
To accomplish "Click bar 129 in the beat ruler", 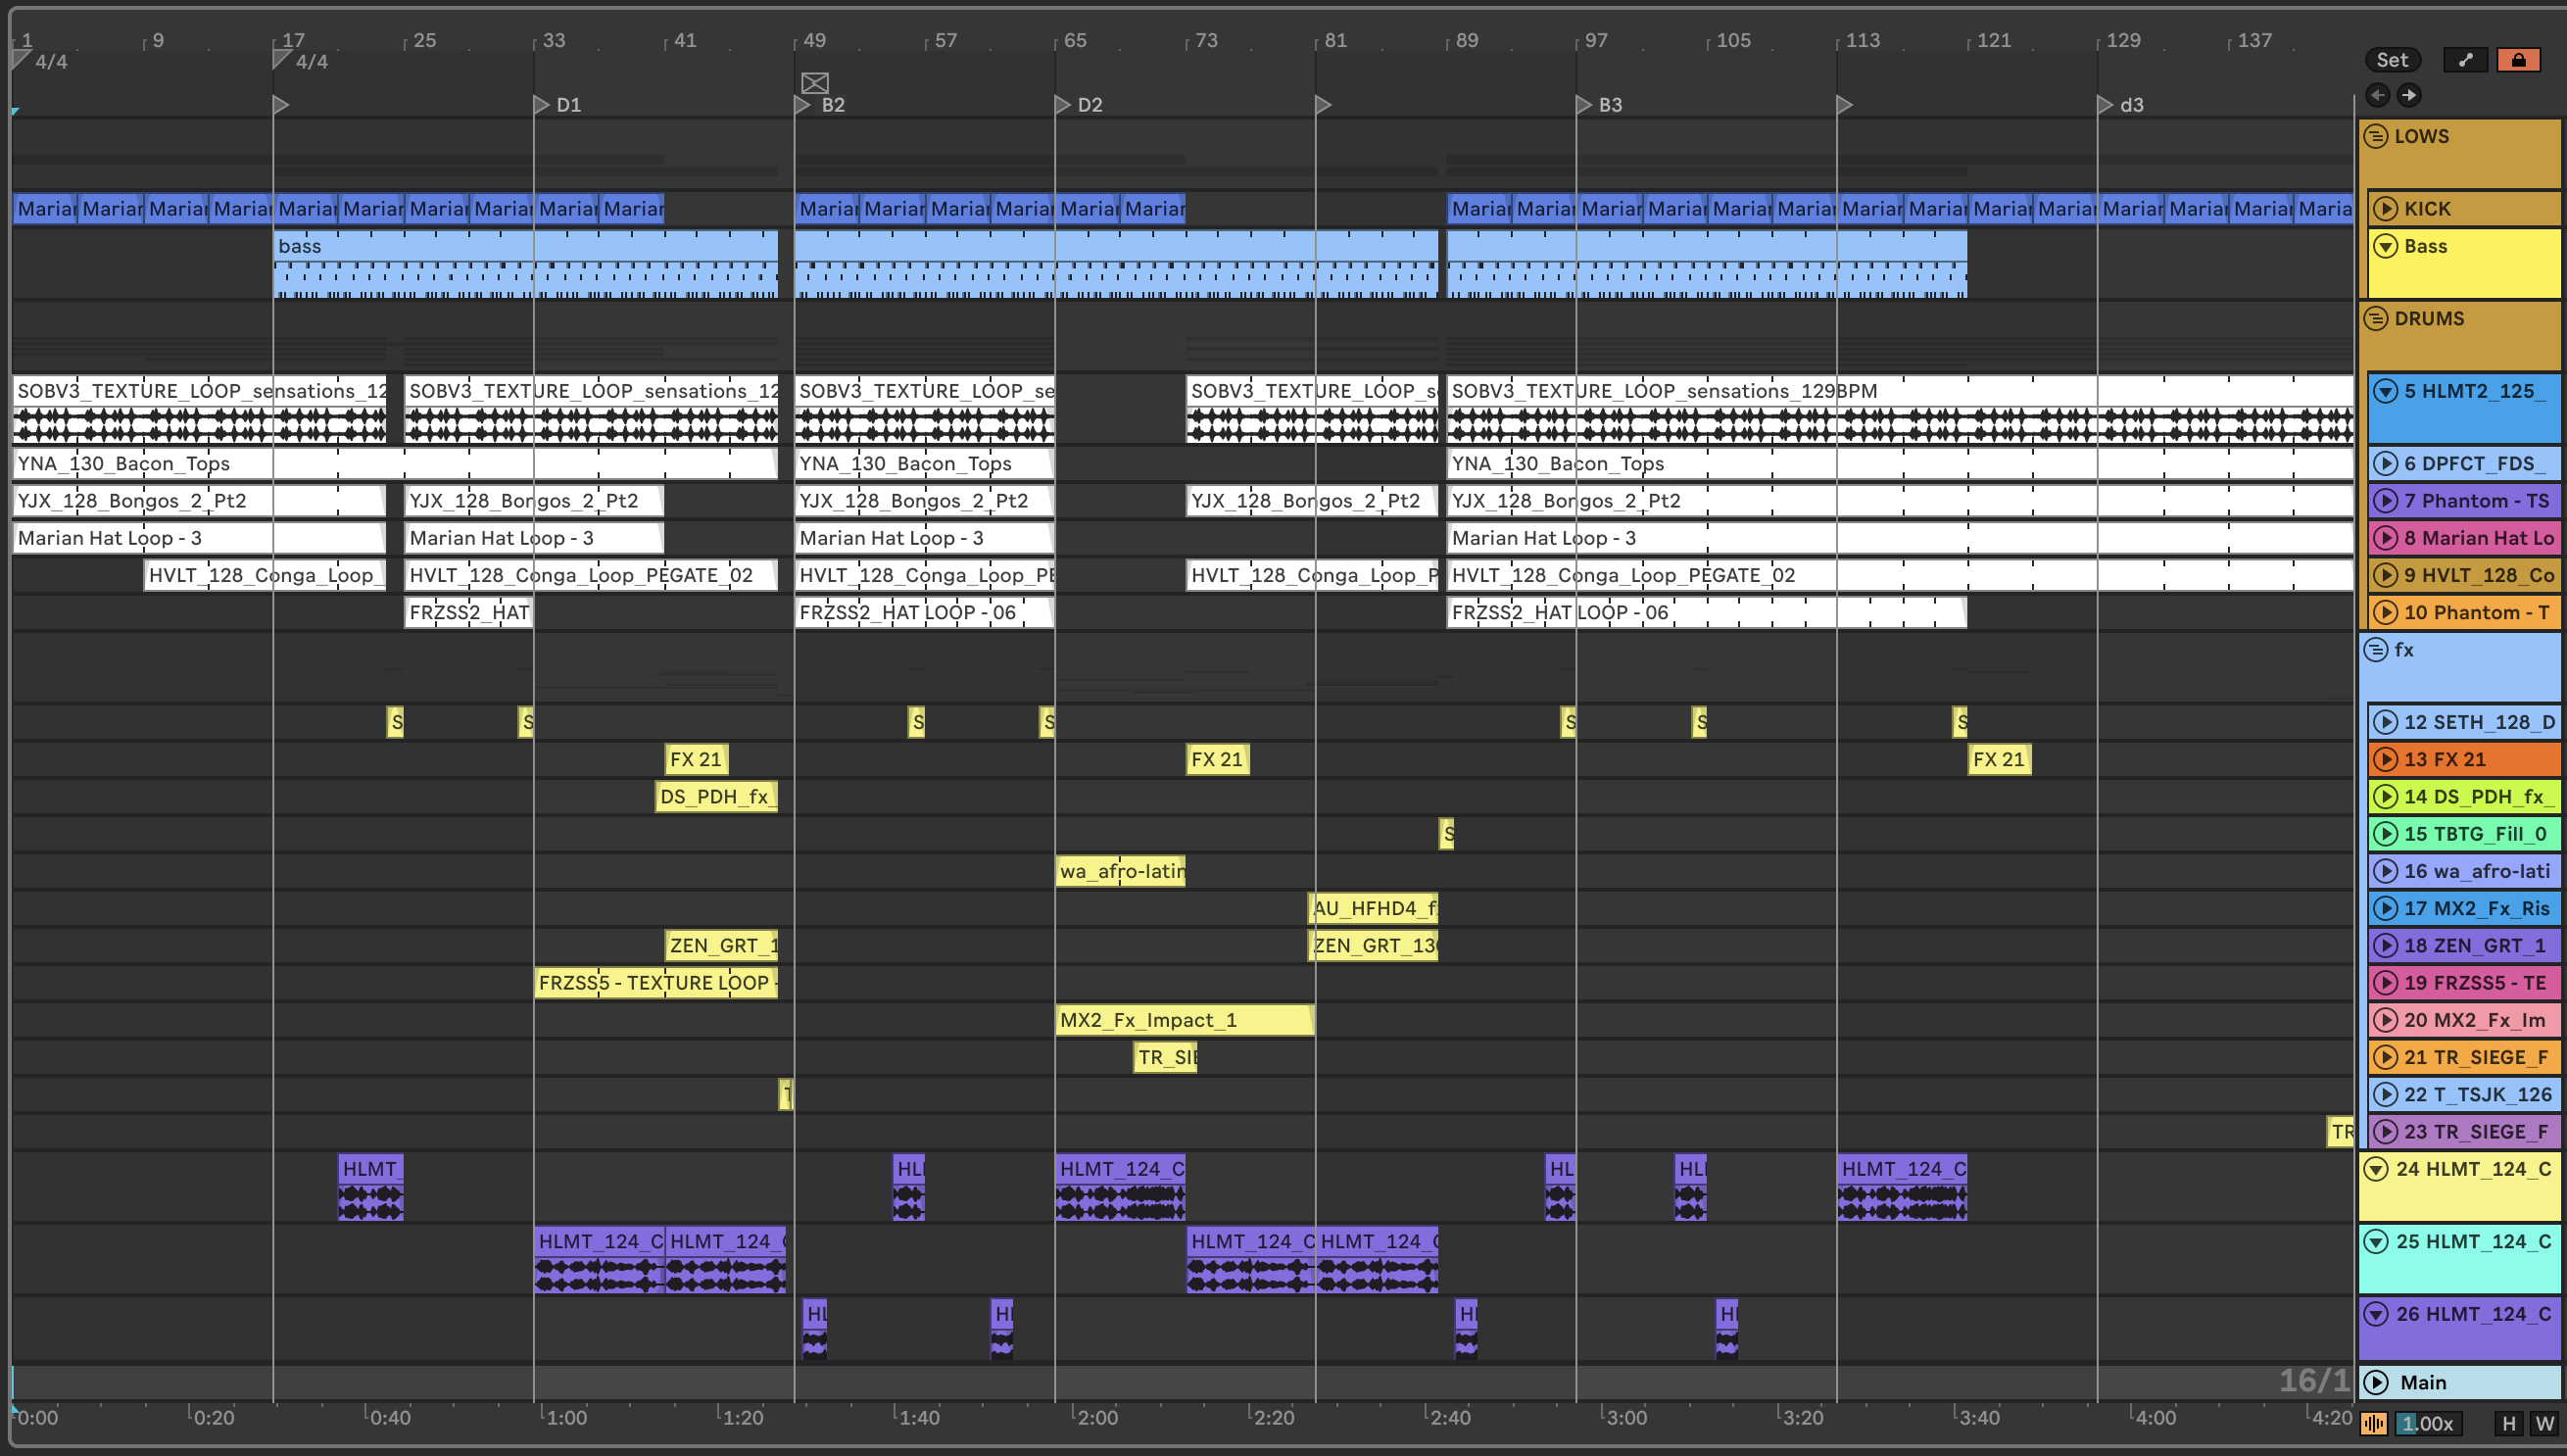I will pos(2123,40).
